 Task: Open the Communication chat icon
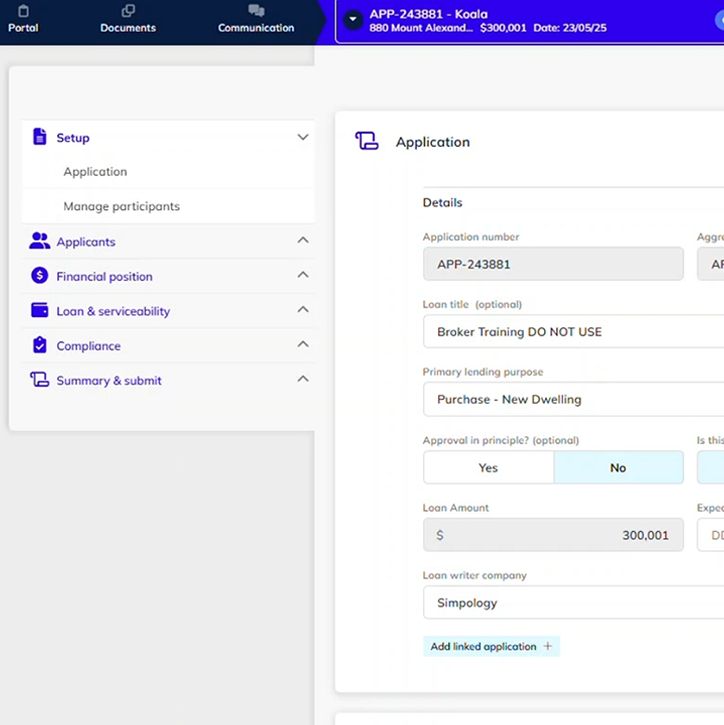click(256, 11)
